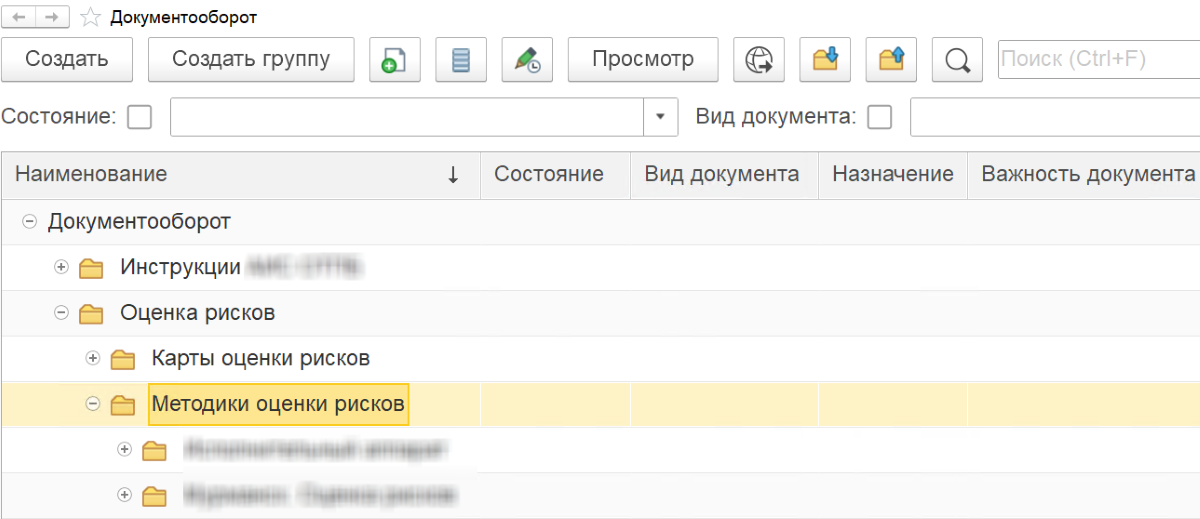Image resolution: width=1200 pixels, height=519 pixels.
Task: Go back using the left arrow
Action: [x=19, y=17]
